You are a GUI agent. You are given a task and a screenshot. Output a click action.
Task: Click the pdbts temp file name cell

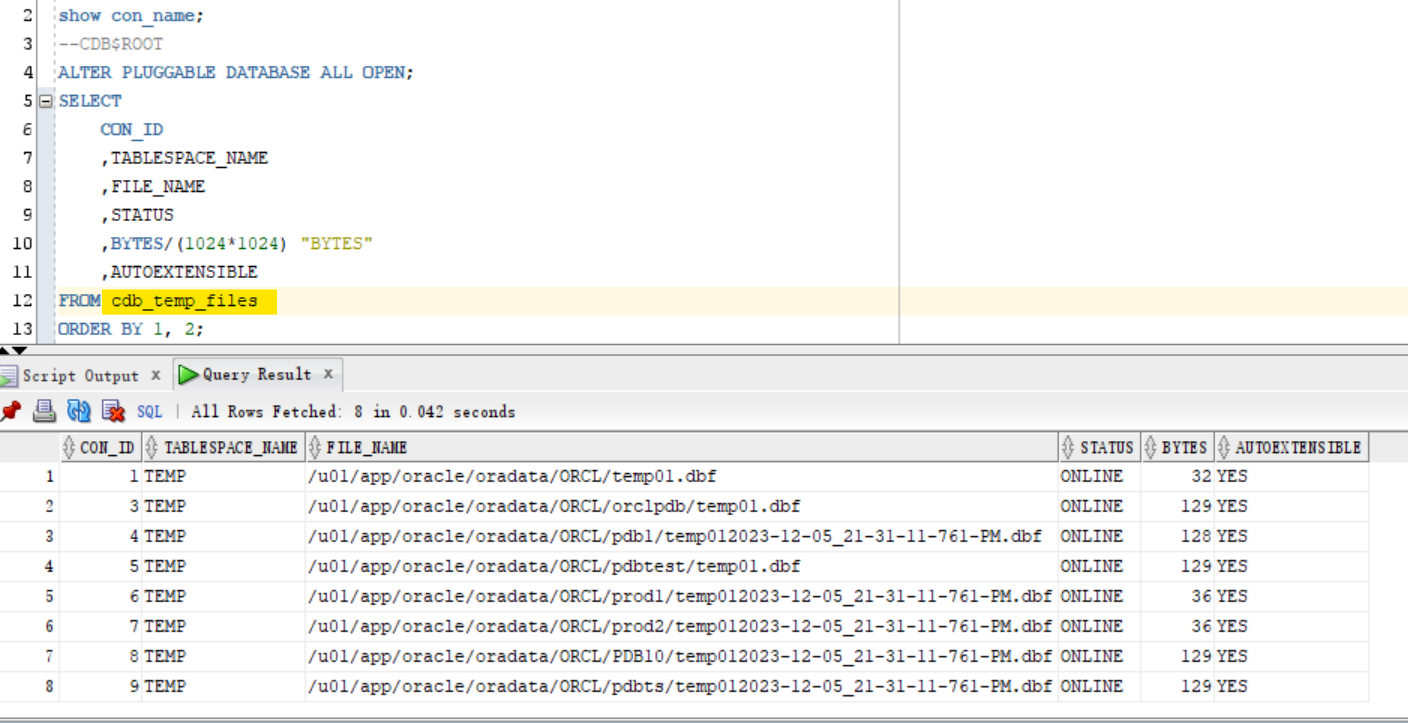[x=681, y=686]
